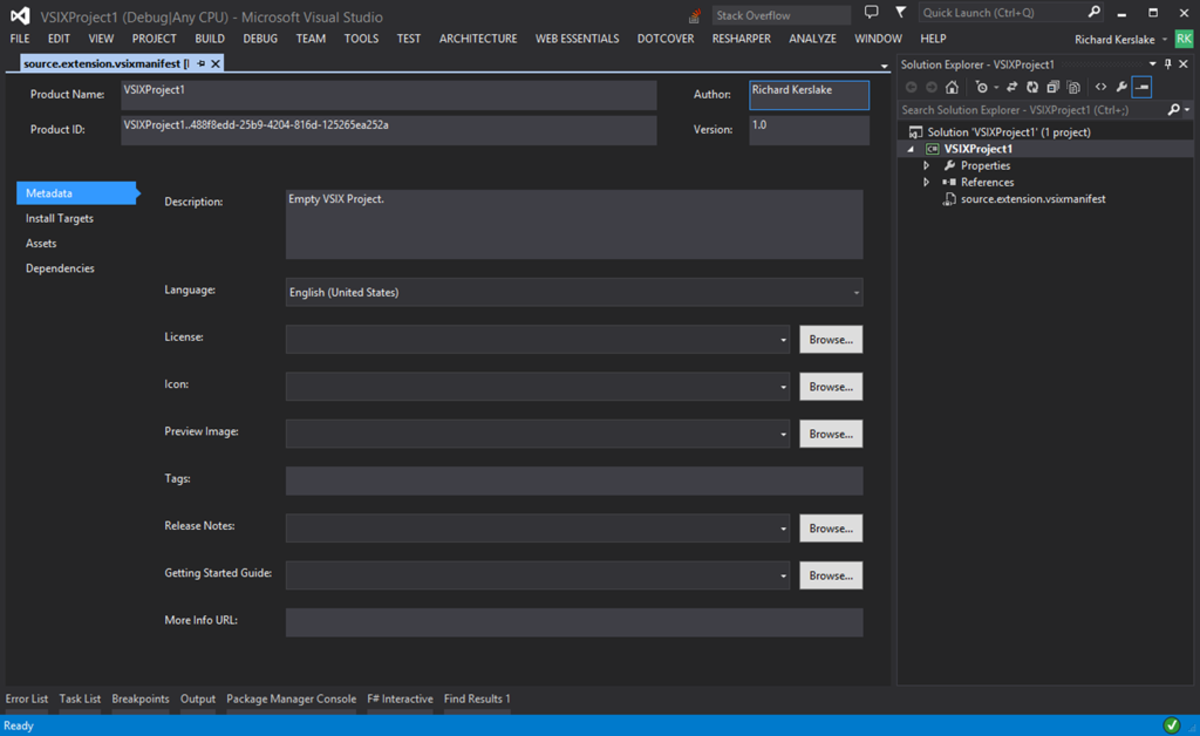Screen dimensions: 1200x736
Task: Open the WEB ESSENTIALS menu
Action: pyautogui.click(x=578, y=39)
